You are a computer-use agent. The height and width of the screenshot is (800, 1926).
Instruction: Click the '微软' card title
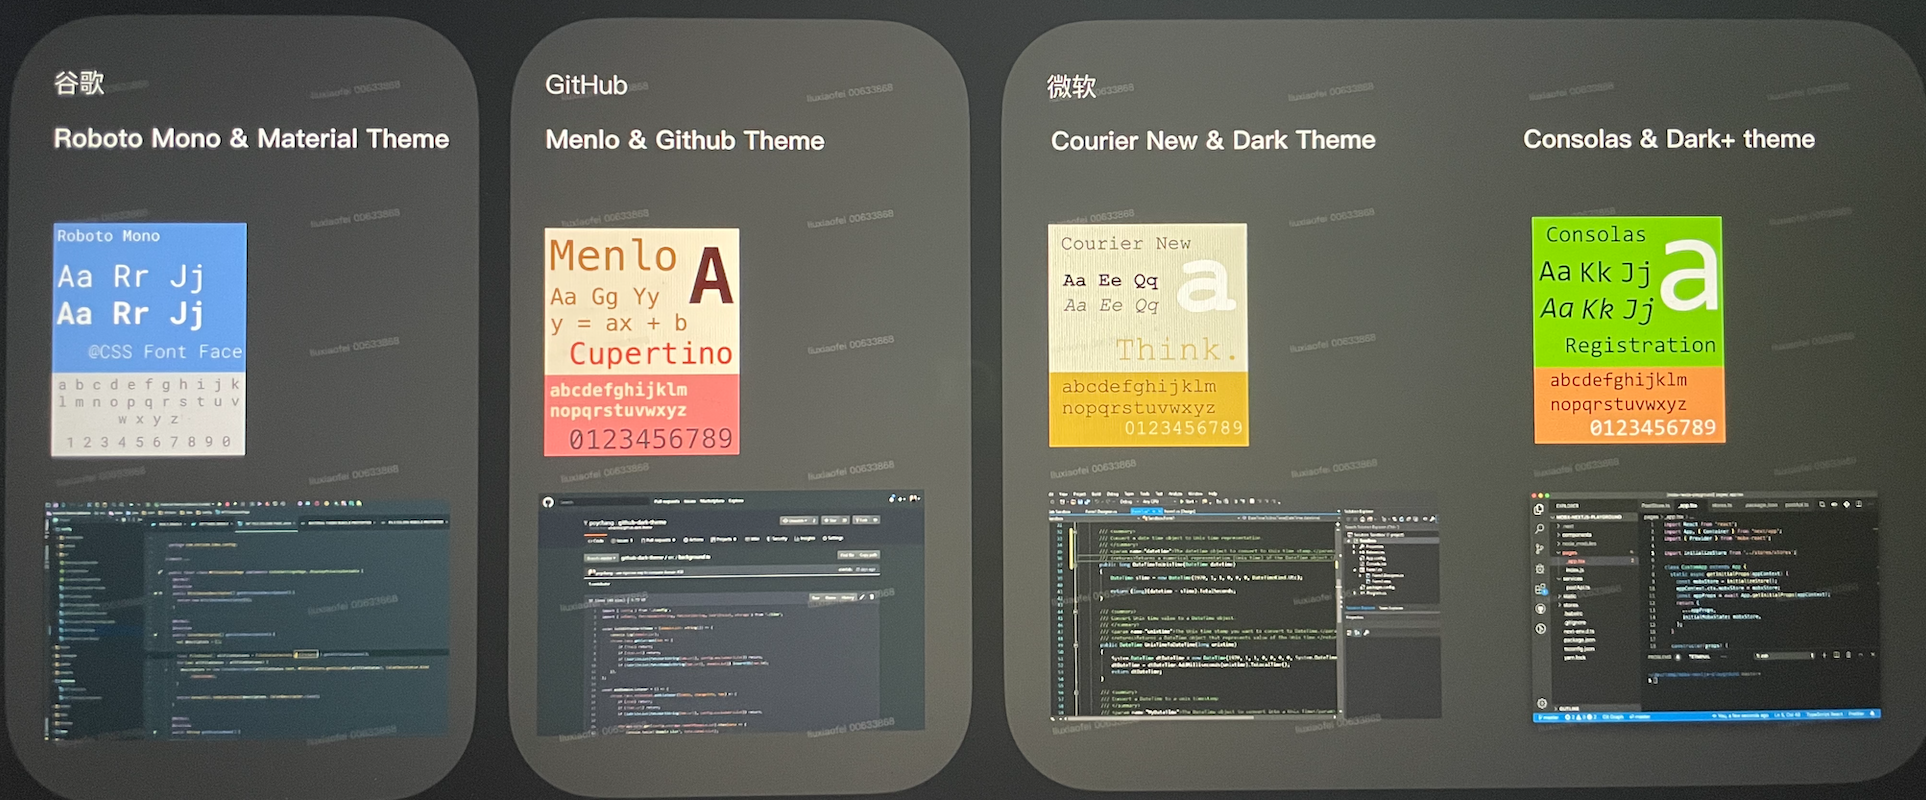[1072, 87]
